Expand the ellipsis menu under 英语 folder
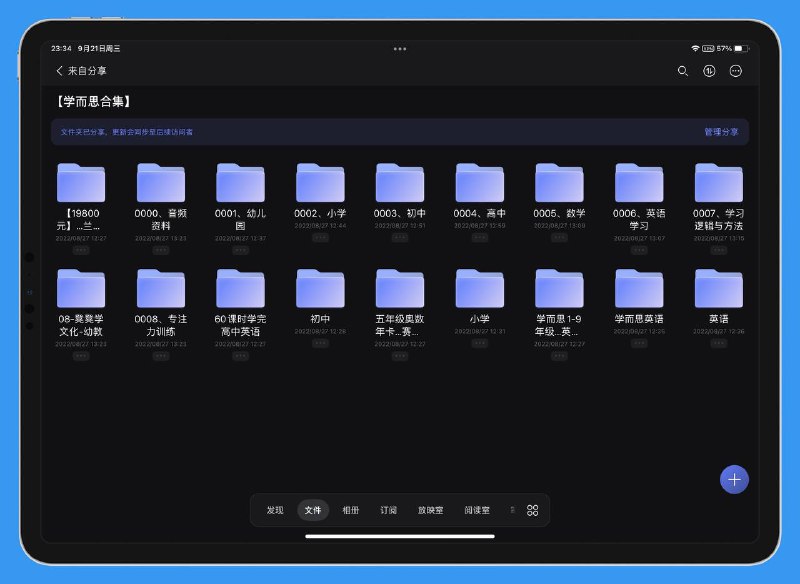Viewport: 800px width, 584px height. point(719,343)
